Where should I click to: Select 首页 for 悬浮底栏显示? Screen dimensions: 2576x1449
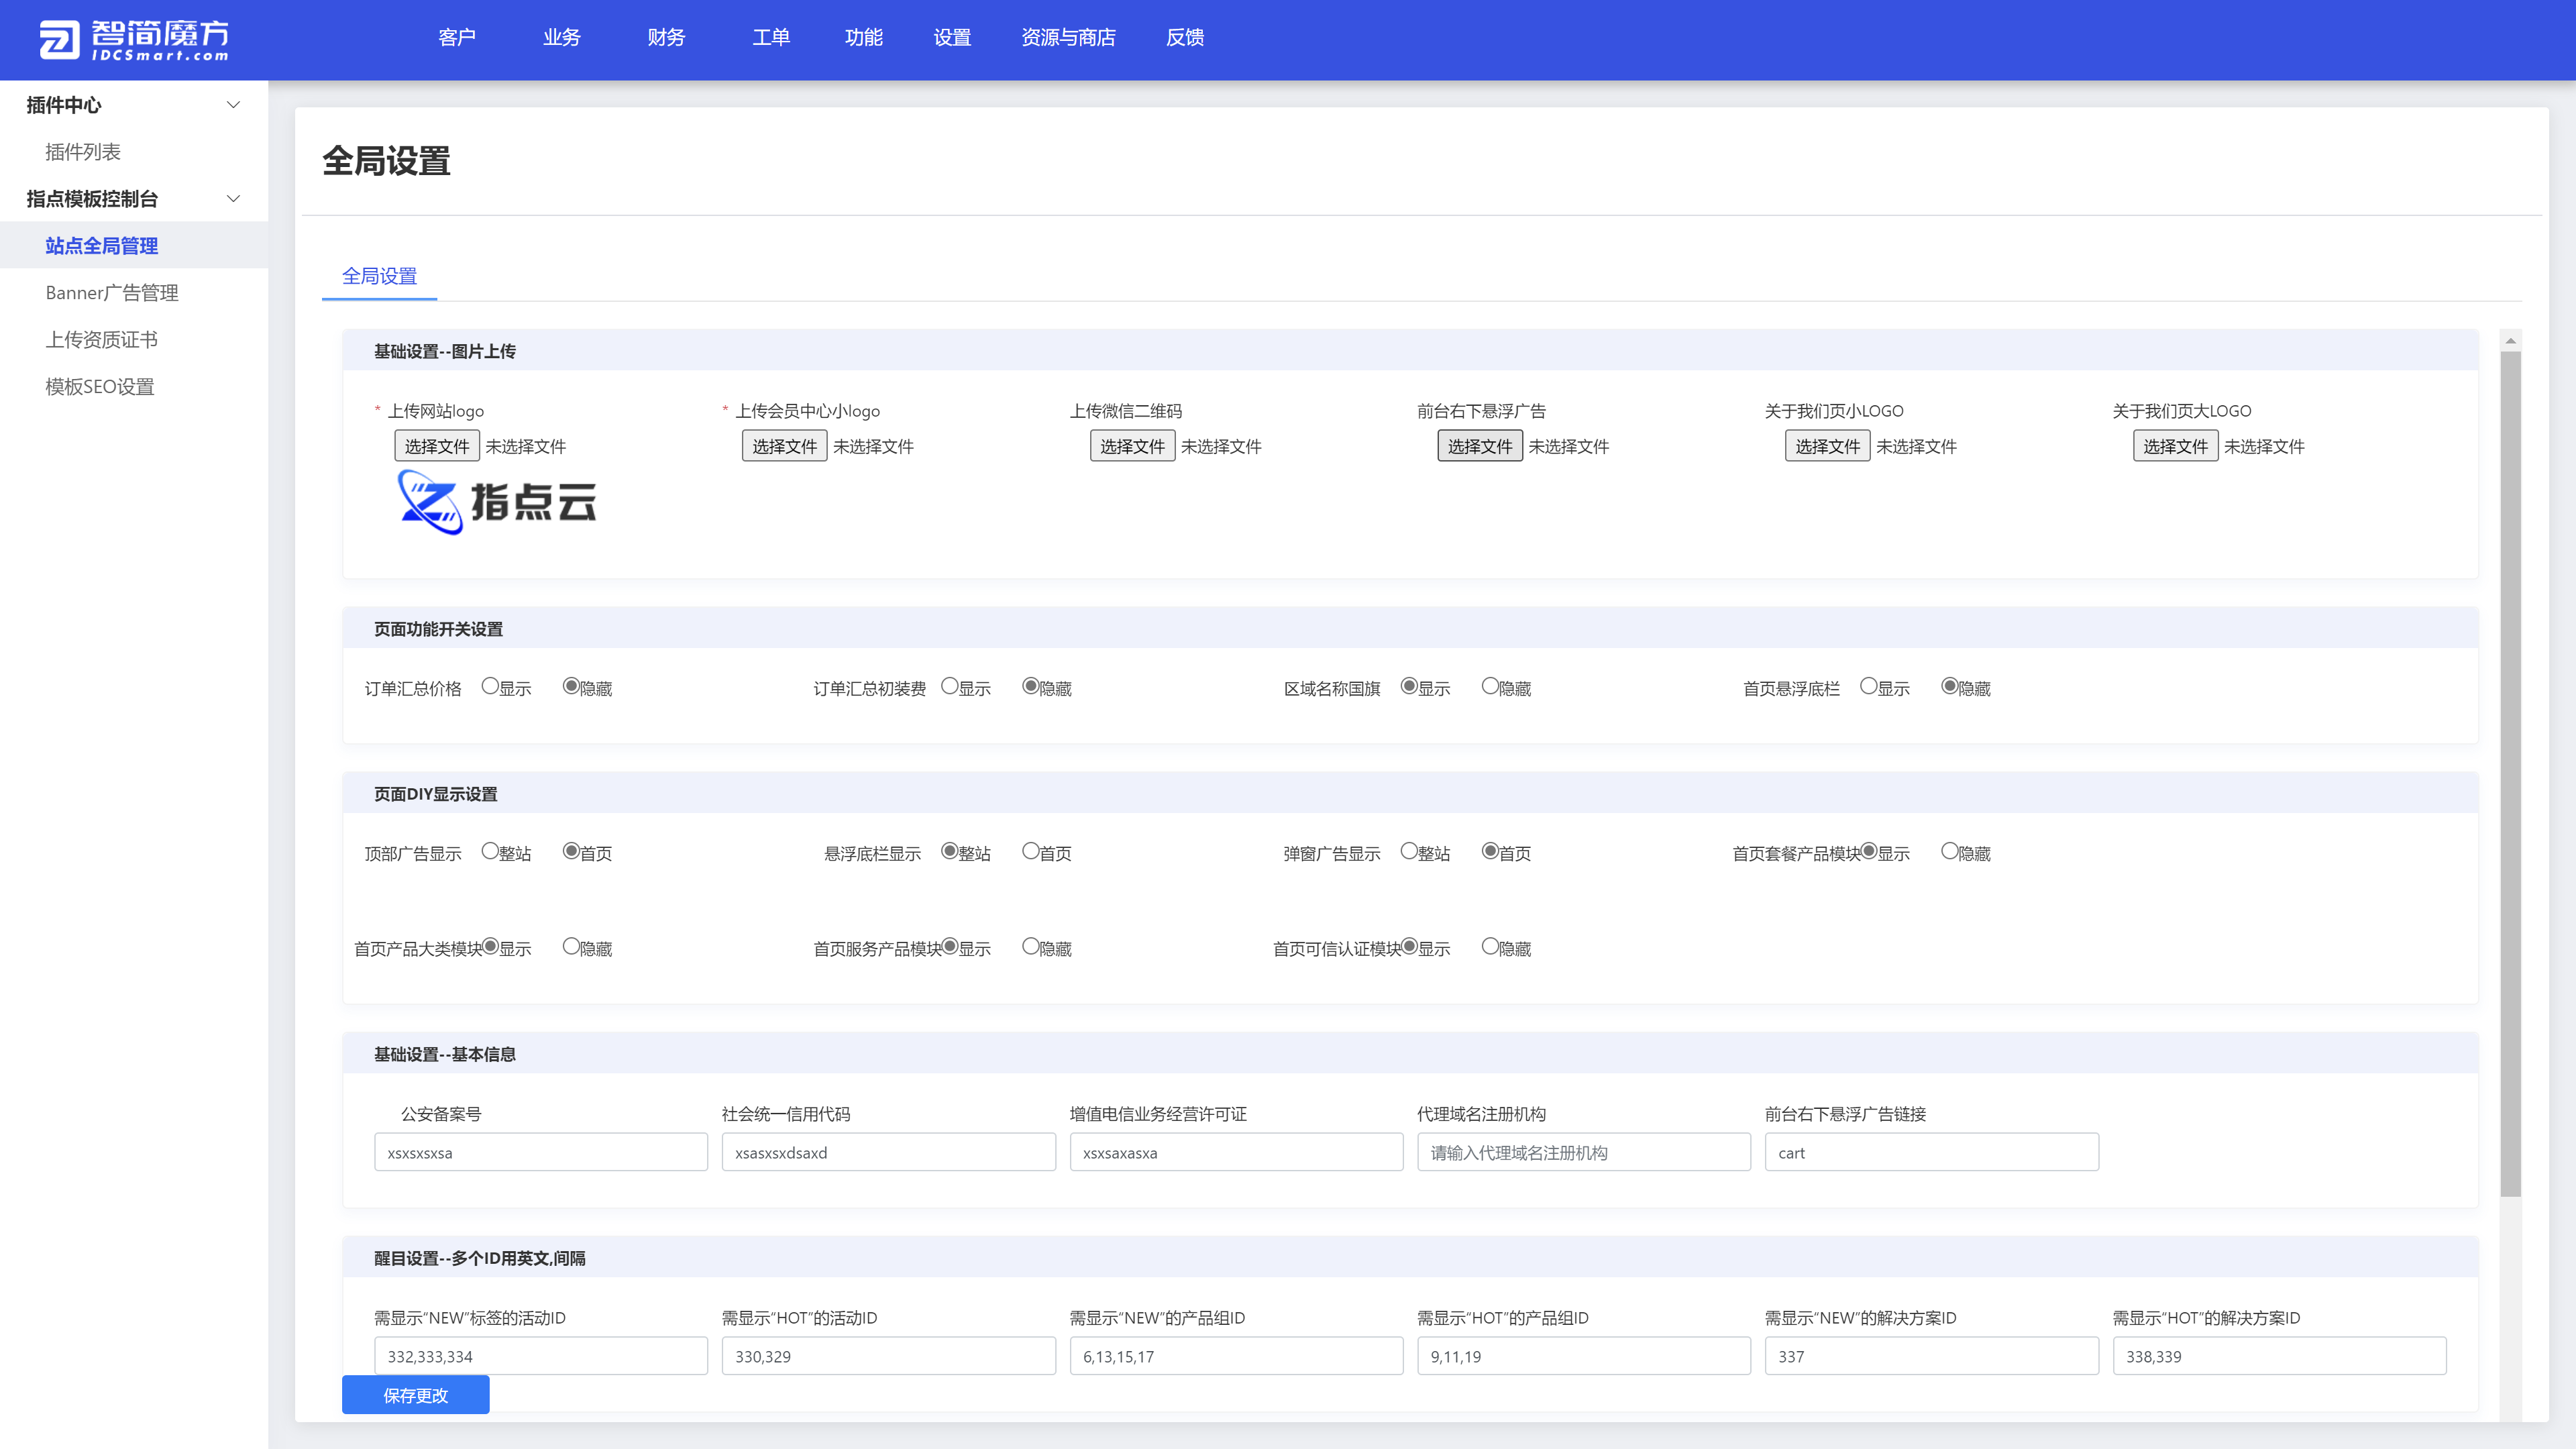[1030, 851]
